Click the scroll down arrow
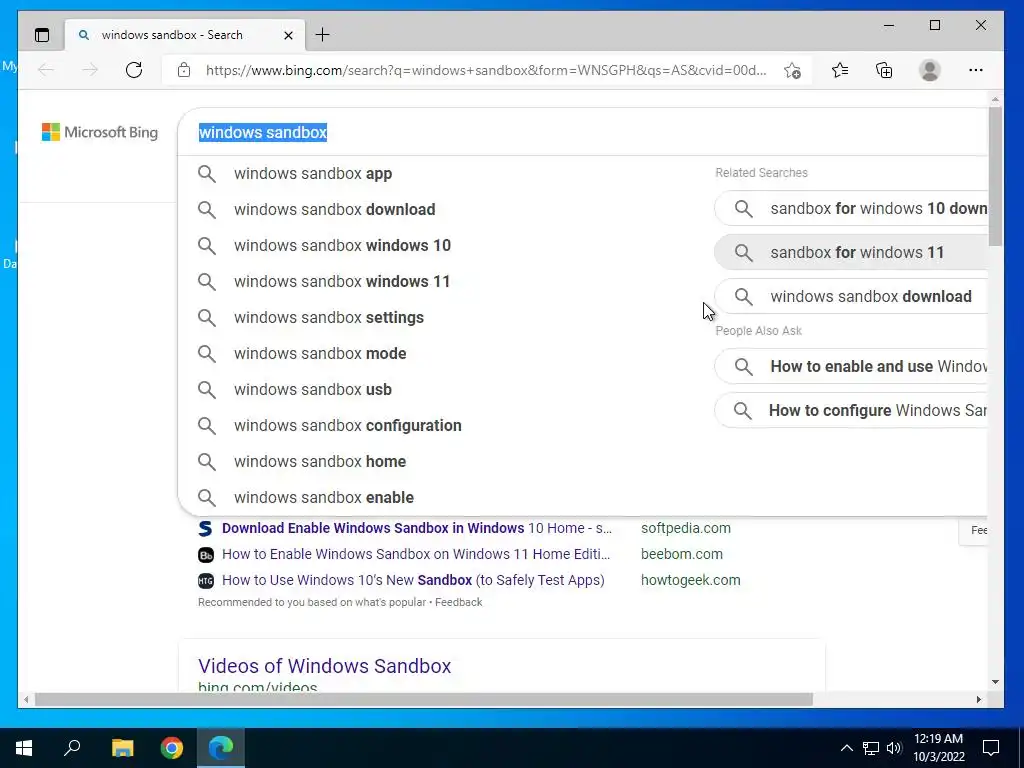The height and width of the screenshot is (768, 1024). click(x=995, y=682)
